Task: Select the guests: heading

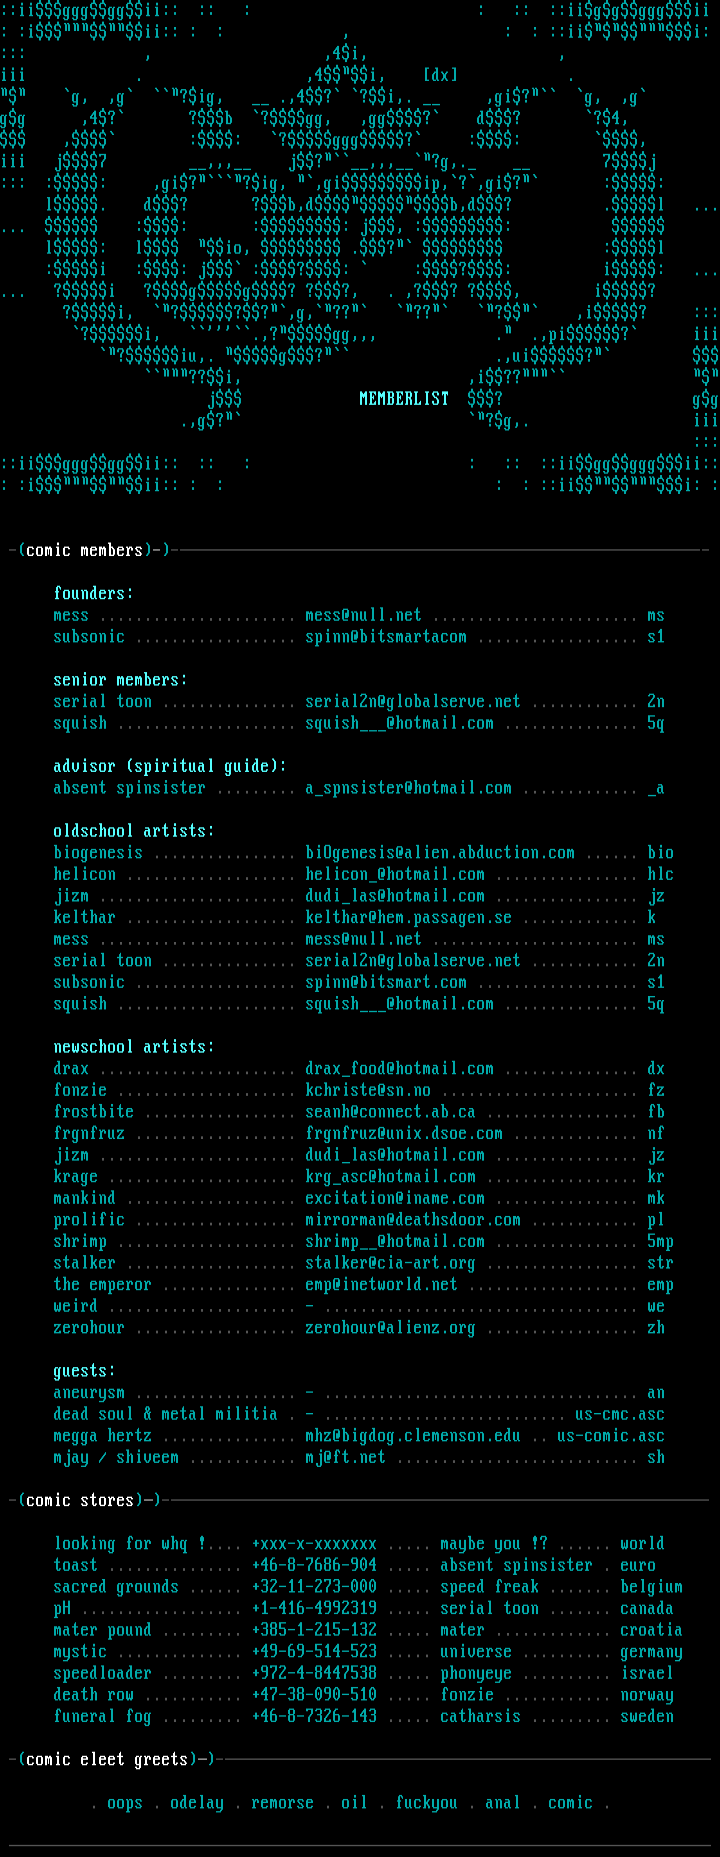Action: coord(84,1371)
